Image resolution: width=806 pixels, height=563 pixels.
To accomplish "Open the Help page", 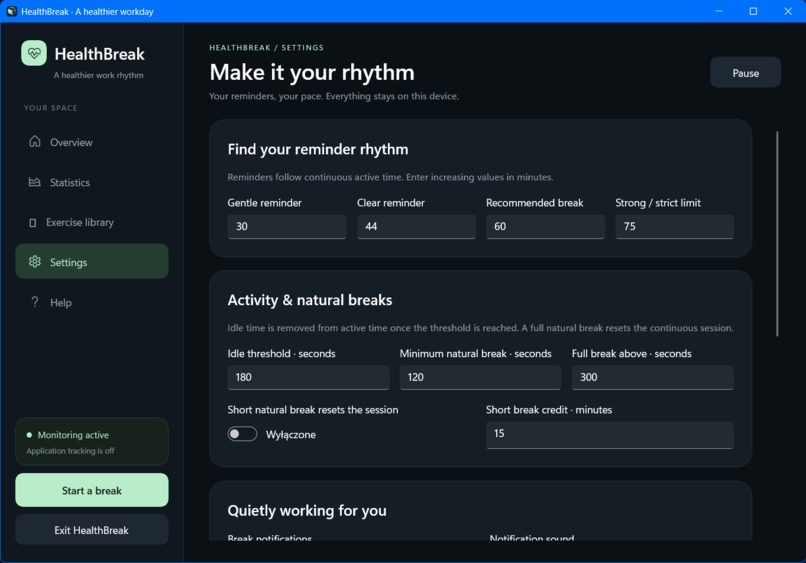I will point(92,302).
